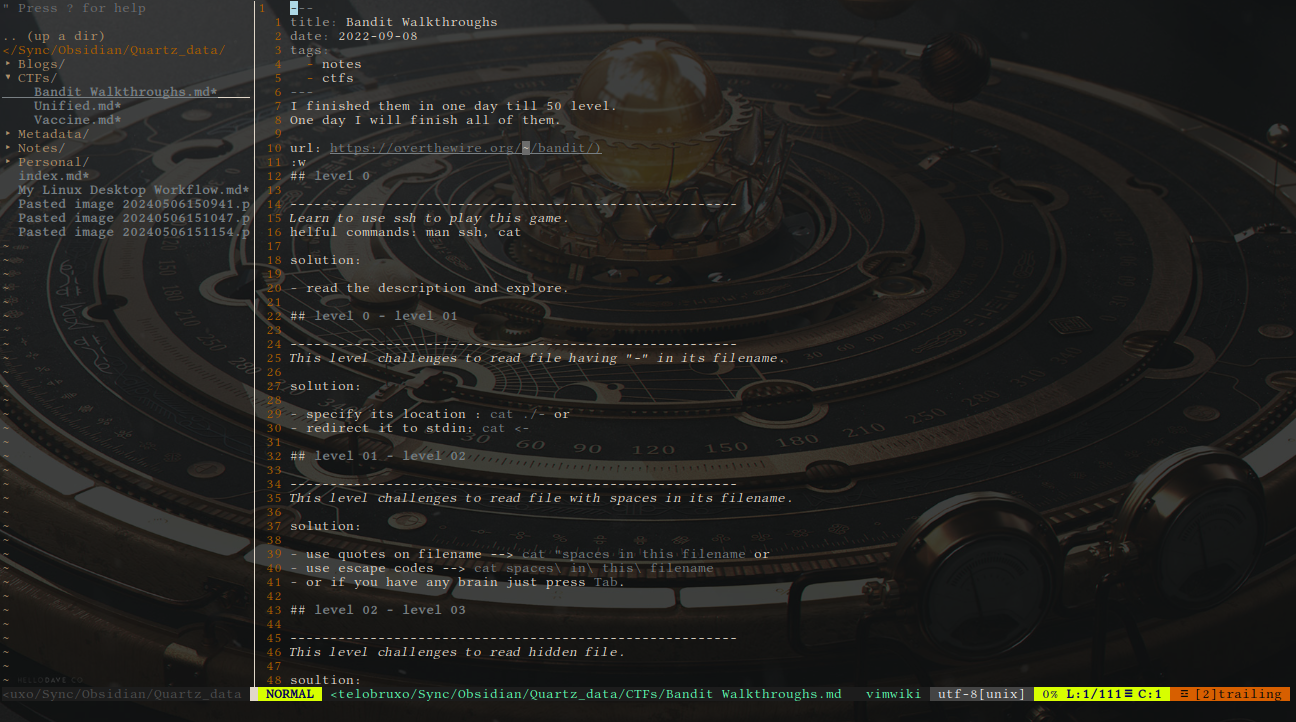Click the NERDTree status line path
Viewport: 1296px width, 722px height.
pos(122,694)
